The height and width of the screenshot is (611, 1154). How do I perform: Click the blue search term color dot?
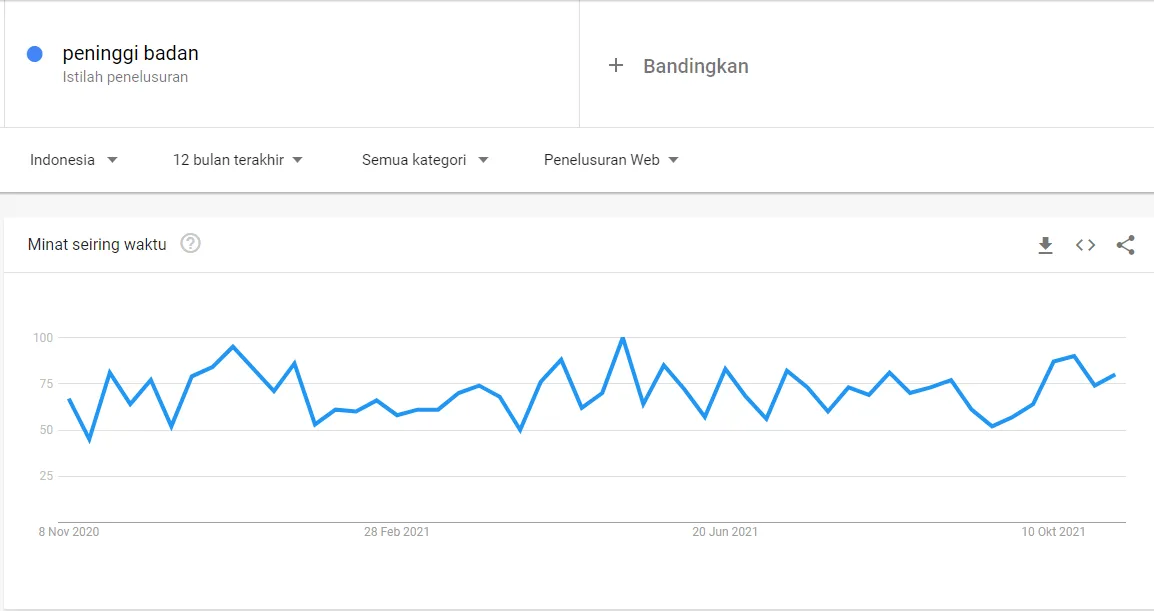(x=37, y=52)
